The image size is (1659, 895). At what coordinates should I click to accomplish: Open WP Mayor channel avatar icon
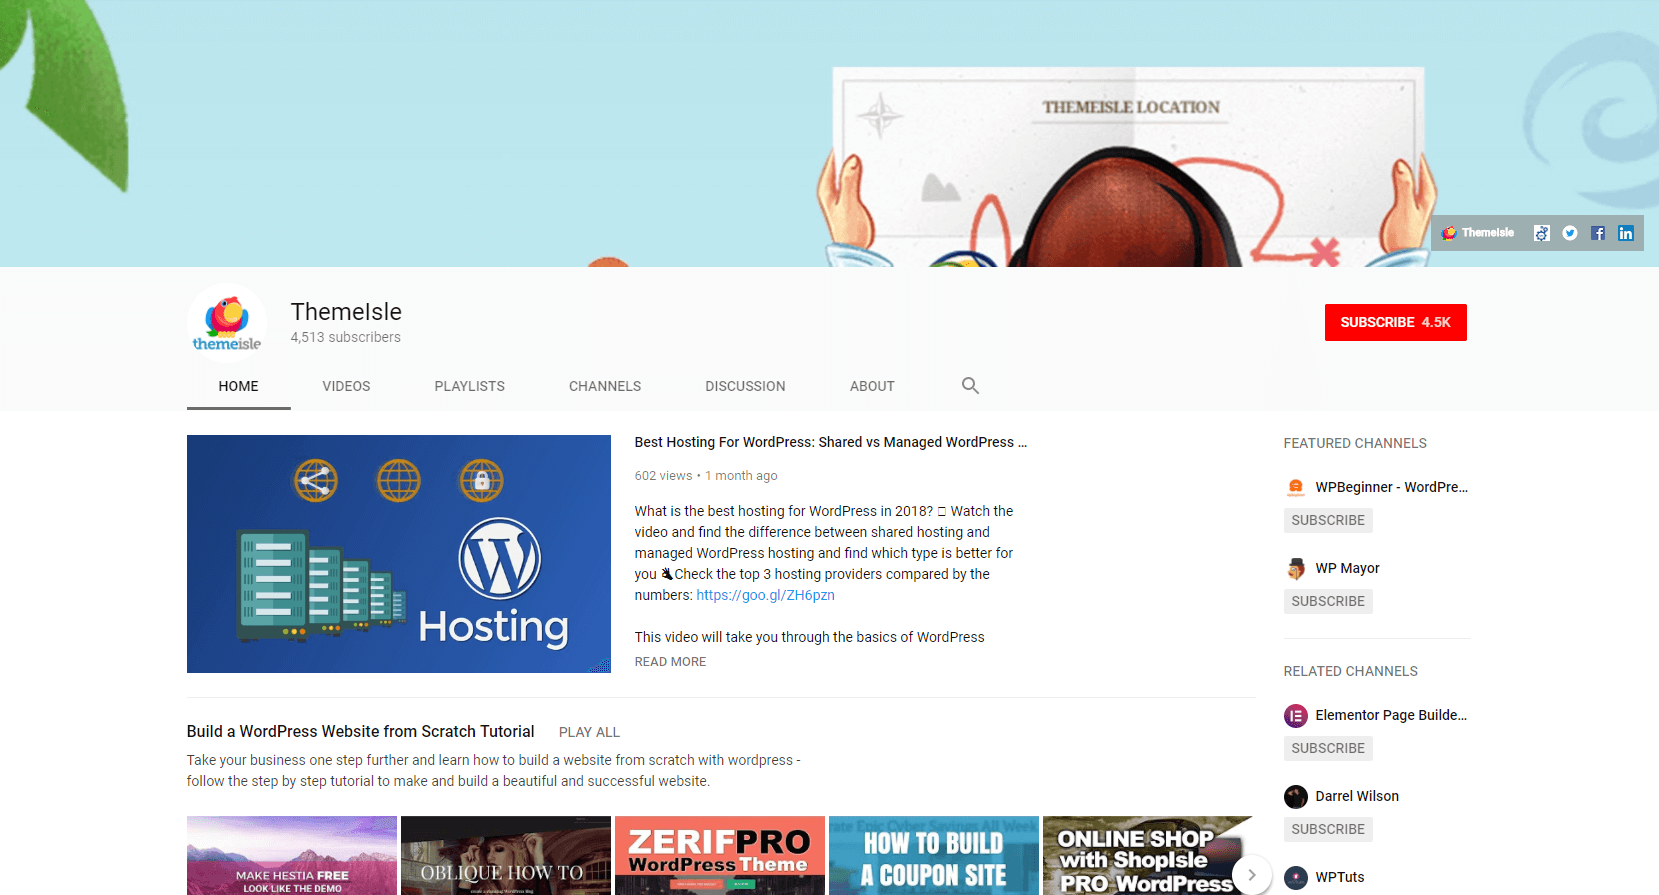click(1296, 569)
